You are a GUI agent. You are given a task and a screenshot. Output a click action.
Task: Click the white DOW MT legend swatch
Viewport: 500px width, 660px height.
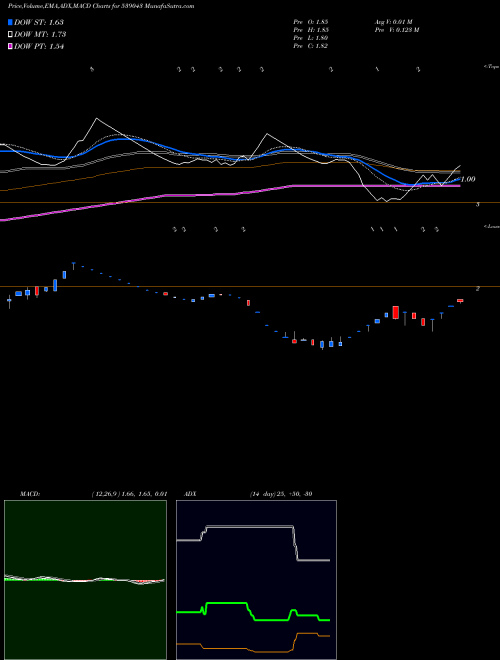(x=10, y=35)
